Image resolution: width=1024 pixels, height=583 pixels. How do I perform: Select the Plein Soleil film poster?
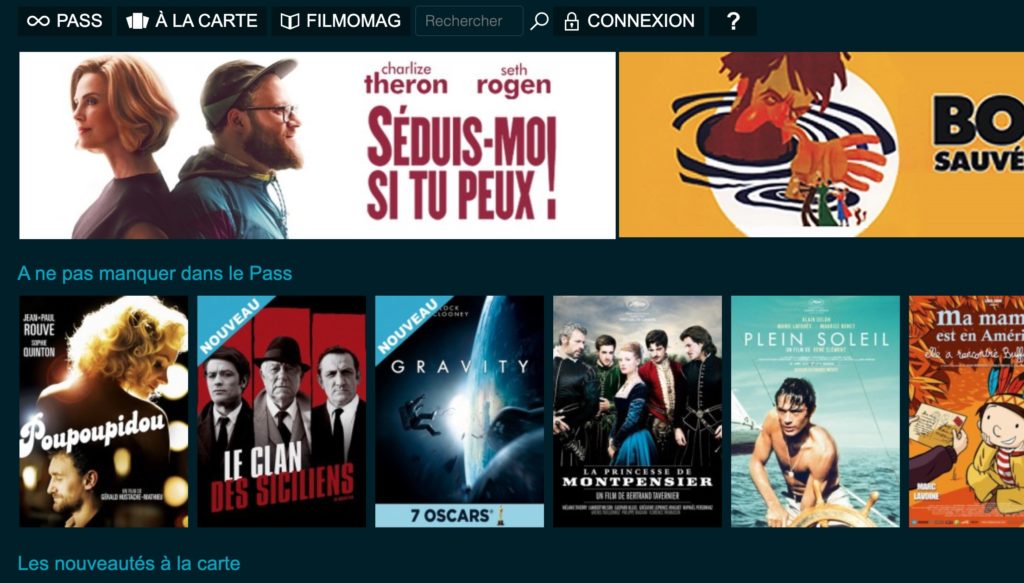pyautogui.click(x=815, y=411)
